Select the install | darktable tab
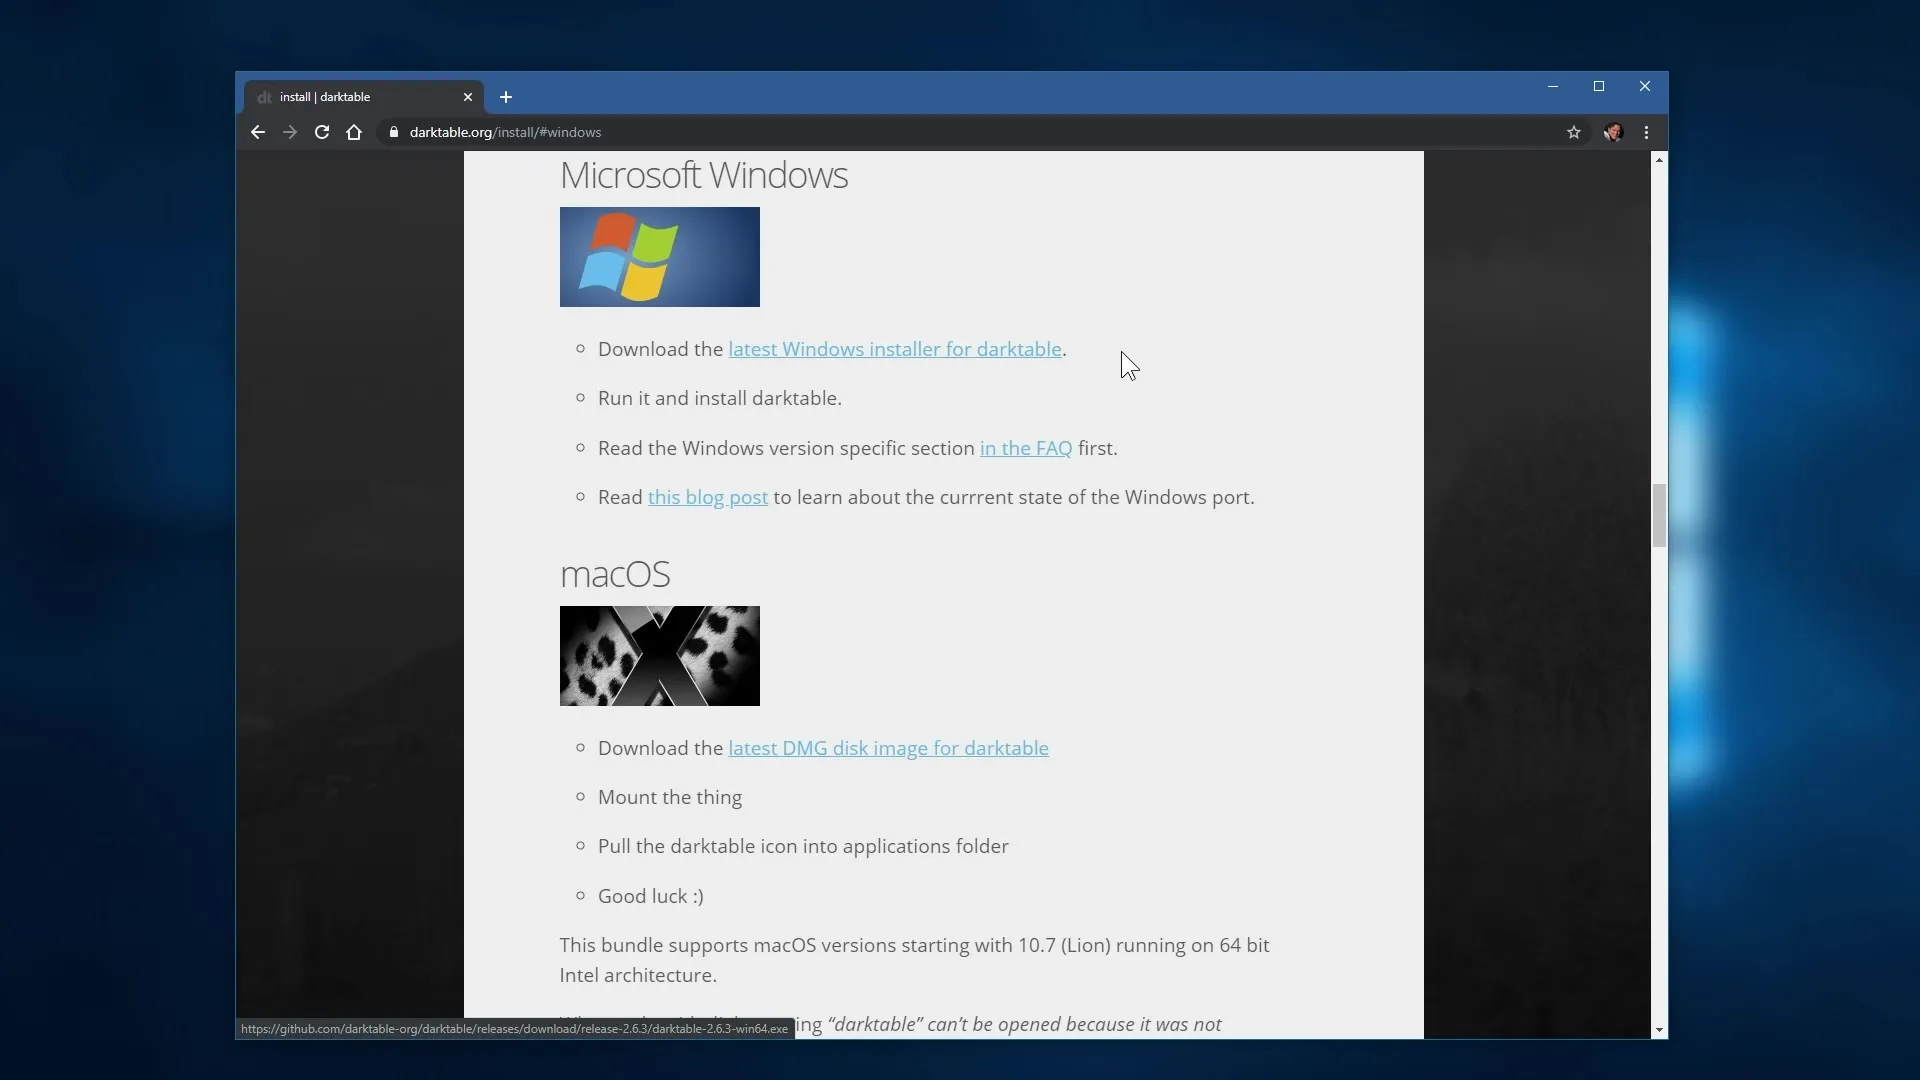The height and width of the screenshot is (1080, 1920). [x=364, y=97]
